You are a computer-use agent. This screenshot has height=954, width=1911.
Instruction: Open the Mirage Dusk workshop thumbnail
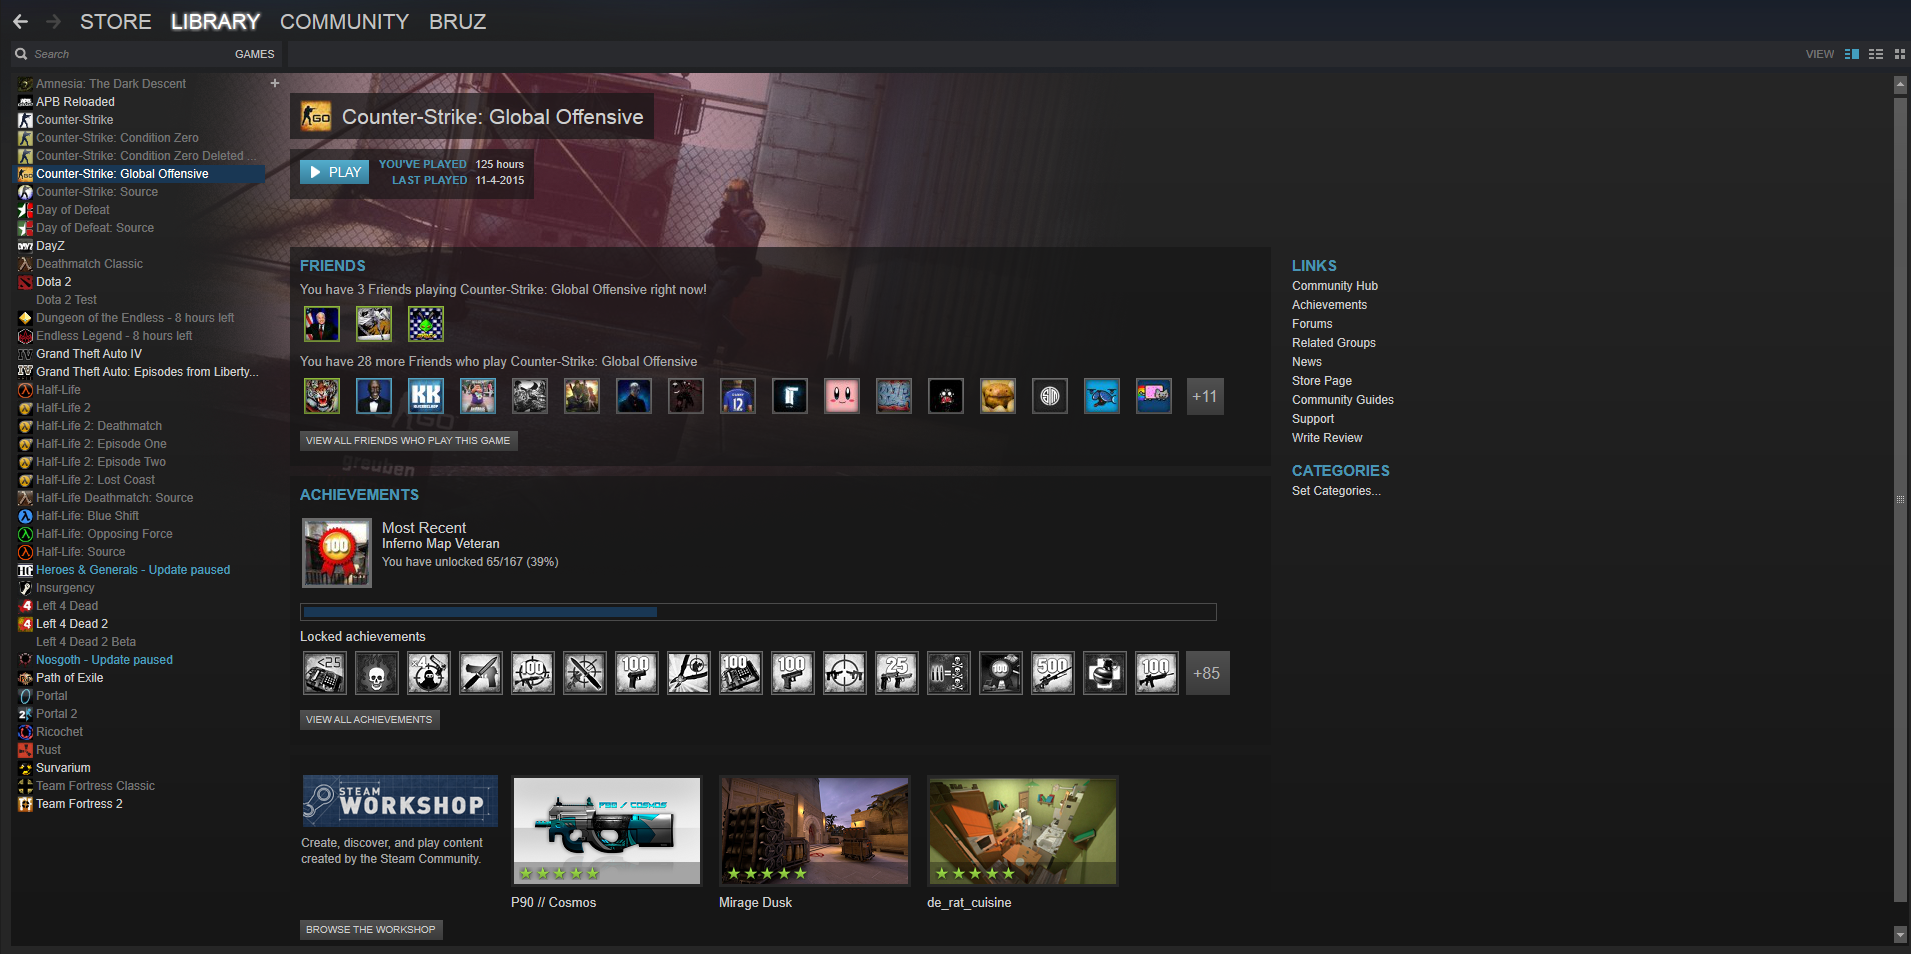pyautogui.click(x=815, y=831)
